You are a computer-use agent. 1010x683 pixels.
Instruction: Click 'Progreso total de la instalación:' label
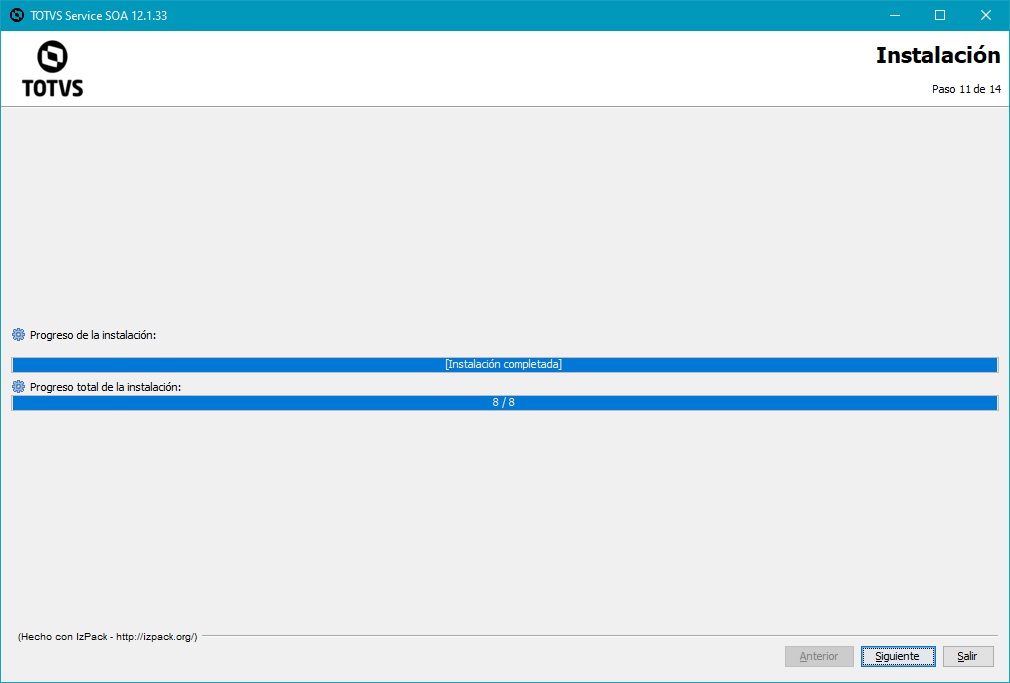(105, 387)
